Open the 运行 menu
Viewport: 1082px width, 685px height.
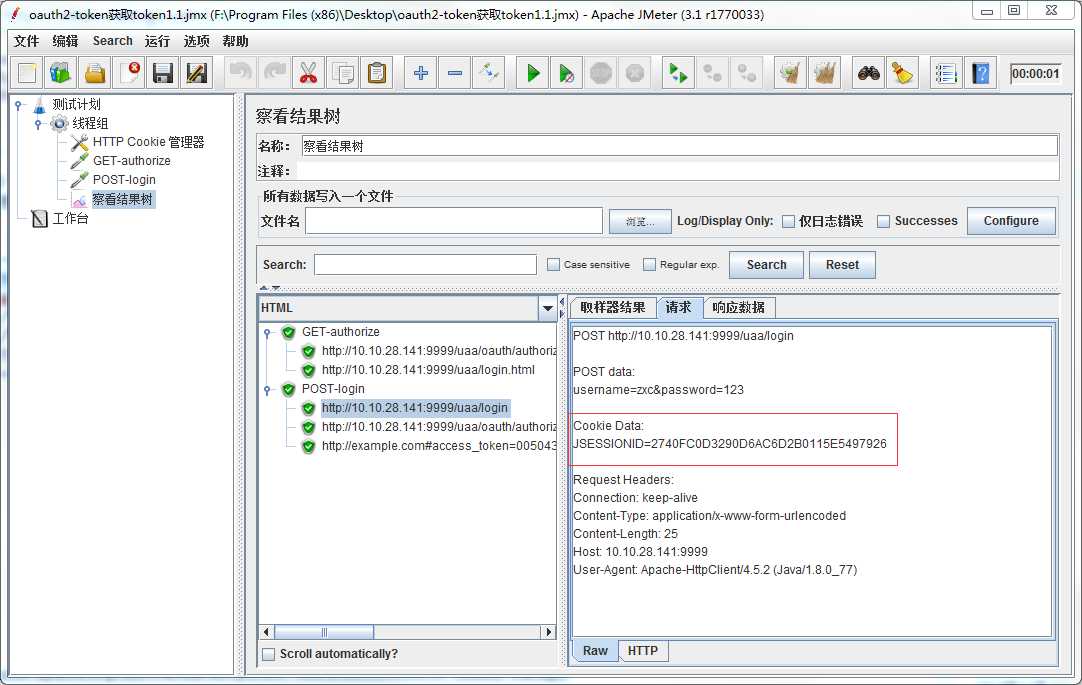click(x=157, y=41)
